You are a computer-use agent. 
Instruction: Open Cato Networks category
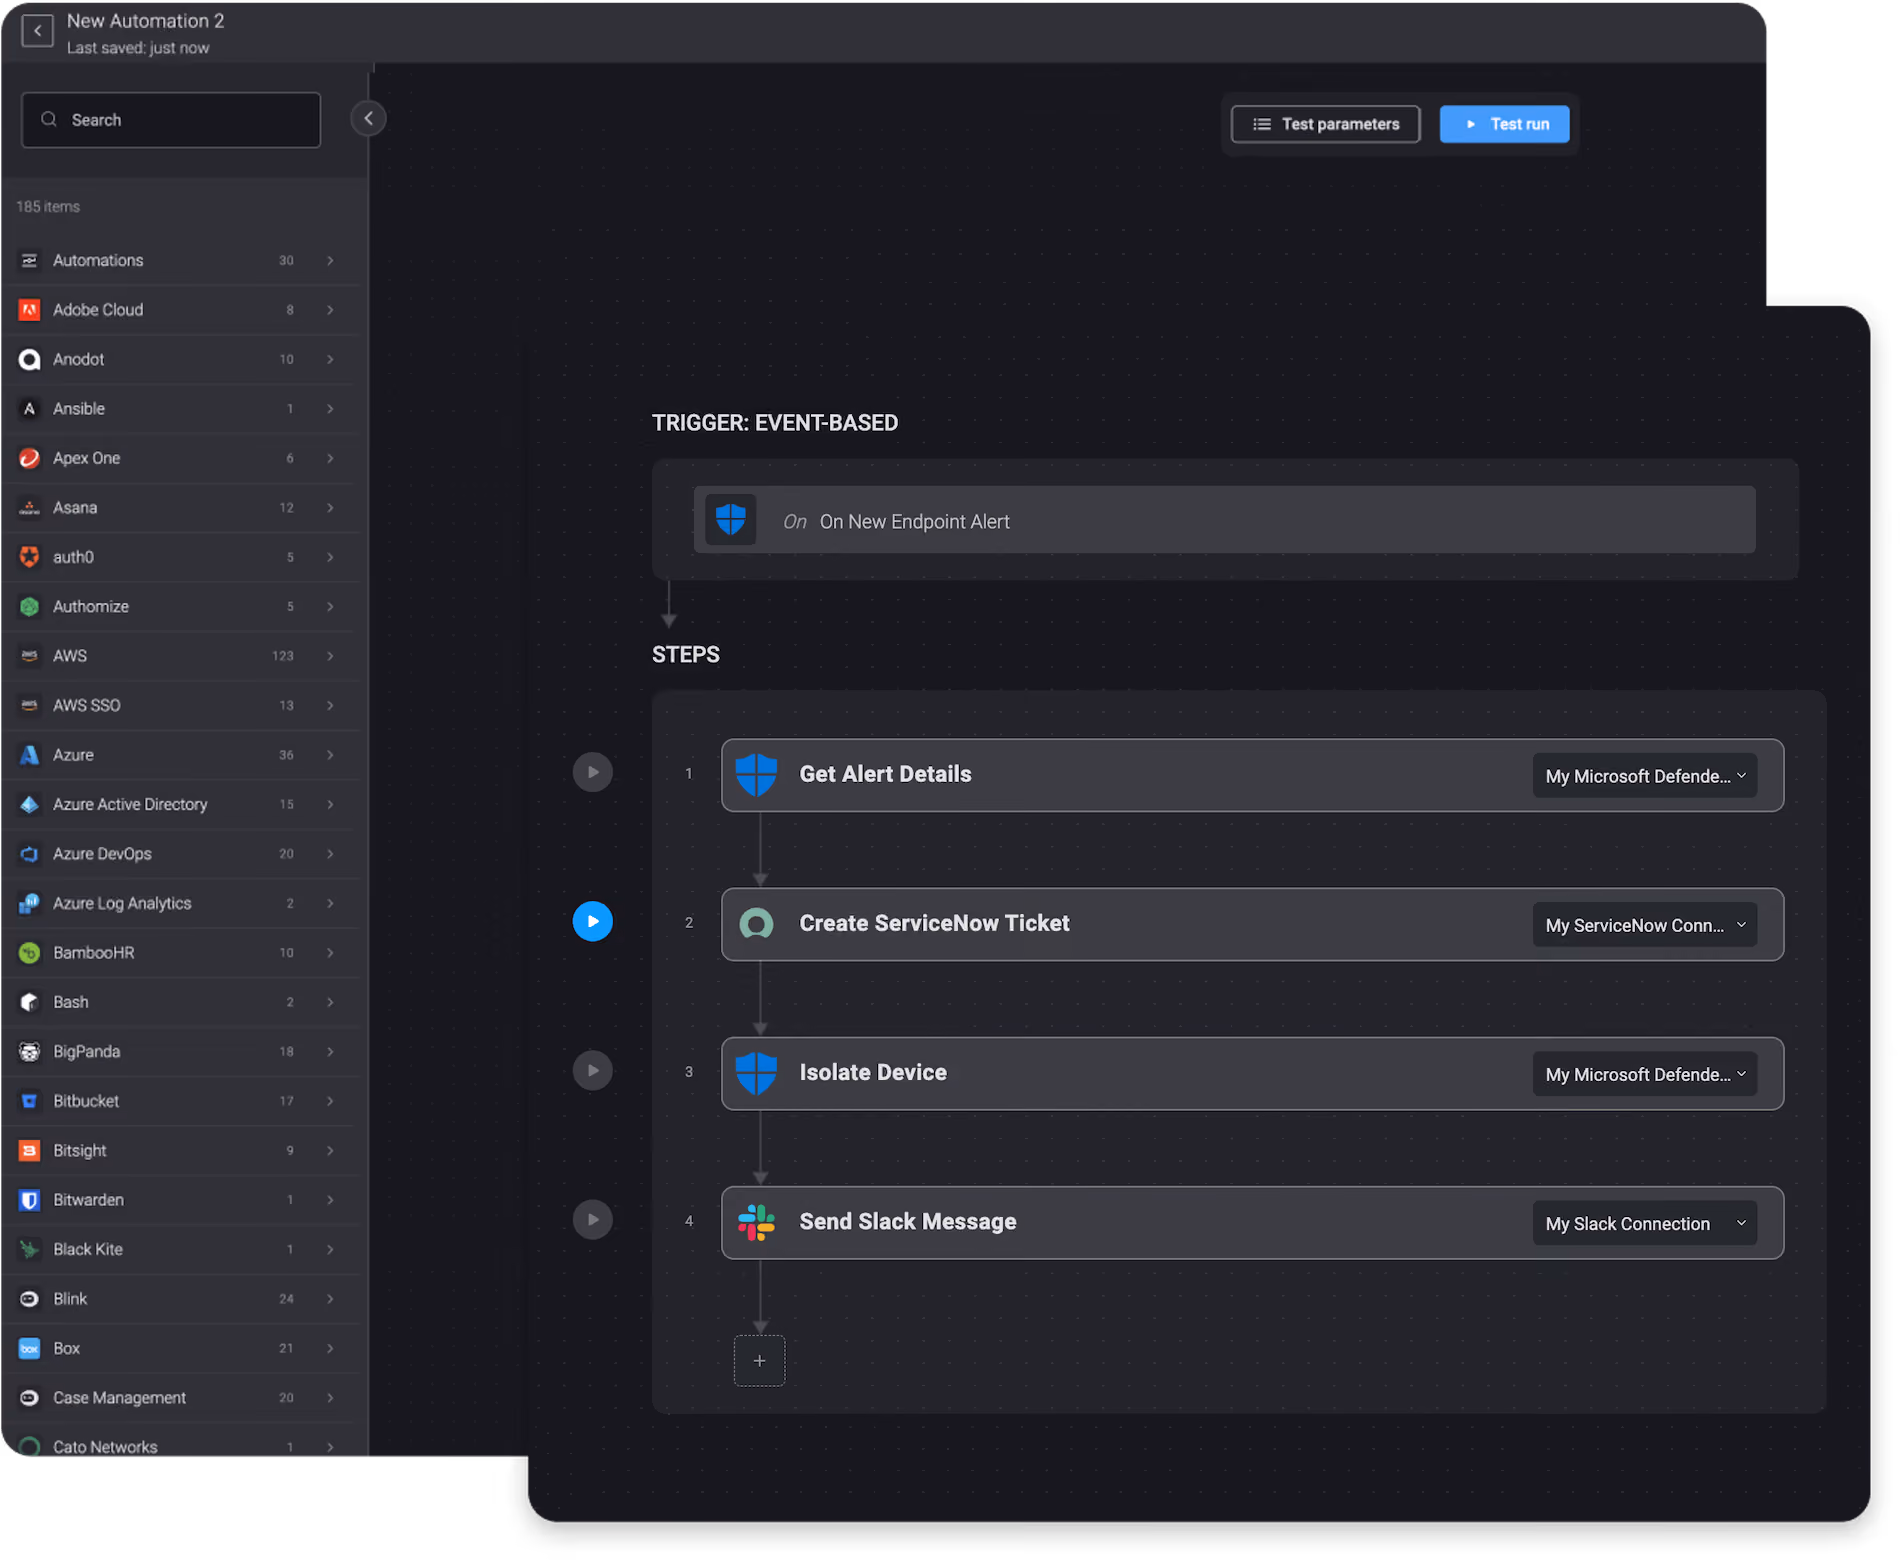click(x=180, y=1441)
